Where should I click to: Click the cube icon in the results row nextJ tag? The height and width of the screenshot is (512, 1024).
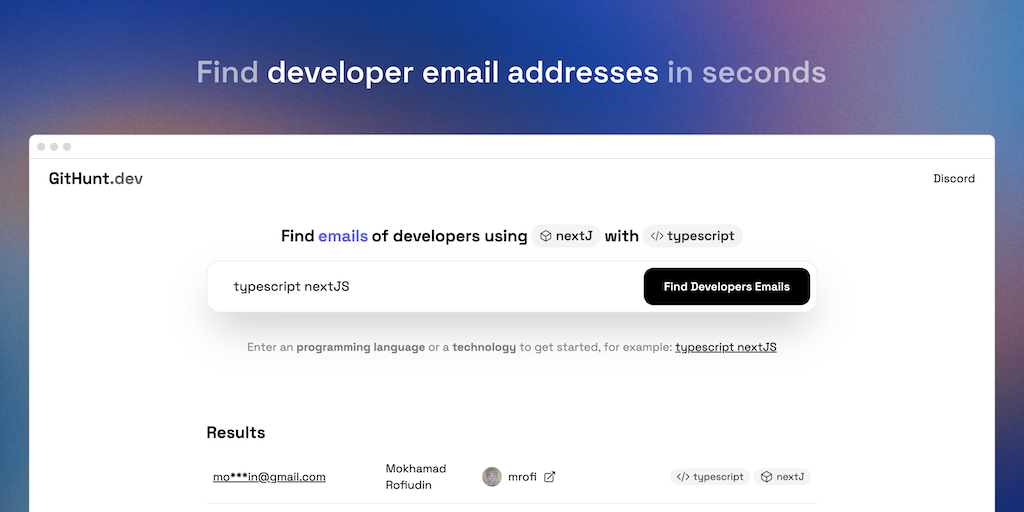(x=766, y=477)
